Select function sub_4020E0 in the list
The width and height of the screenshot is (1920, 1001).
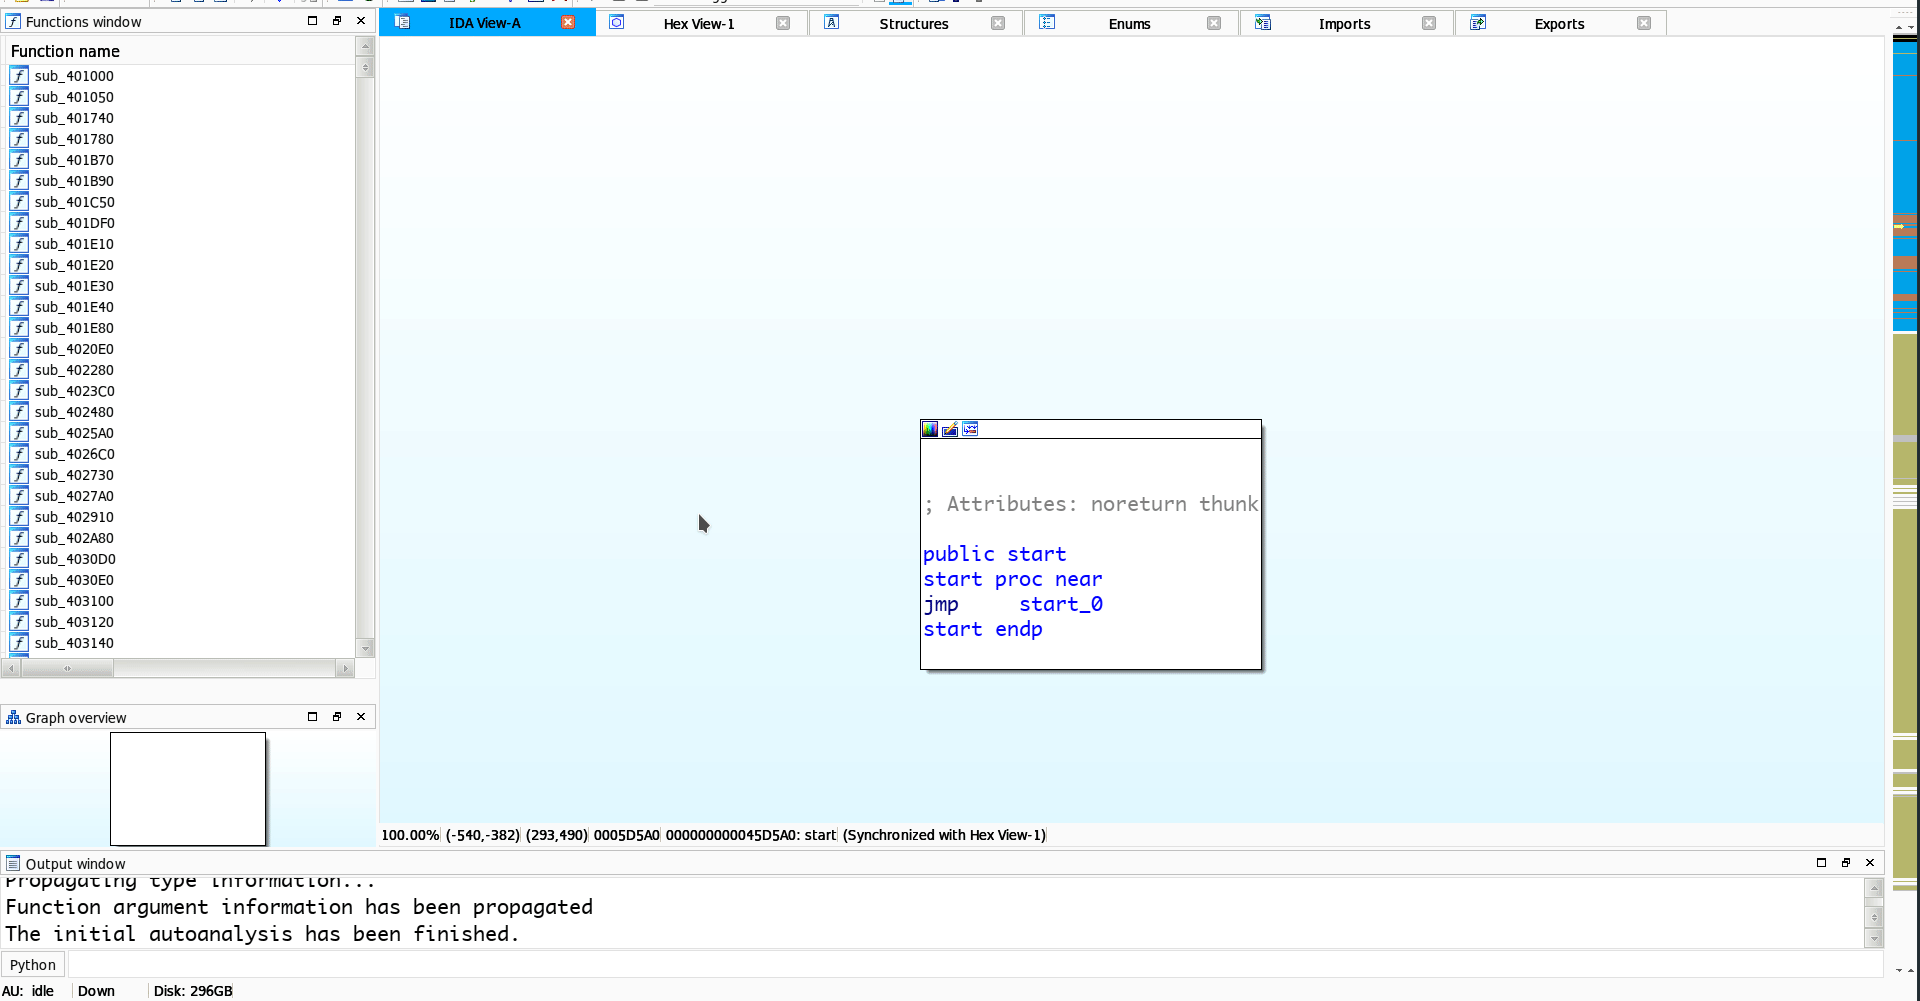[x=180, y=349]
